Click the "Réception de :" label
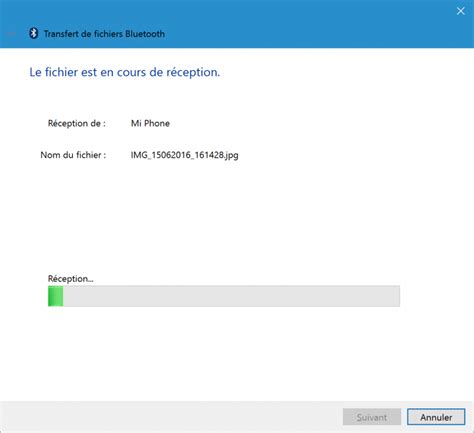 click(x=77, y=123)
